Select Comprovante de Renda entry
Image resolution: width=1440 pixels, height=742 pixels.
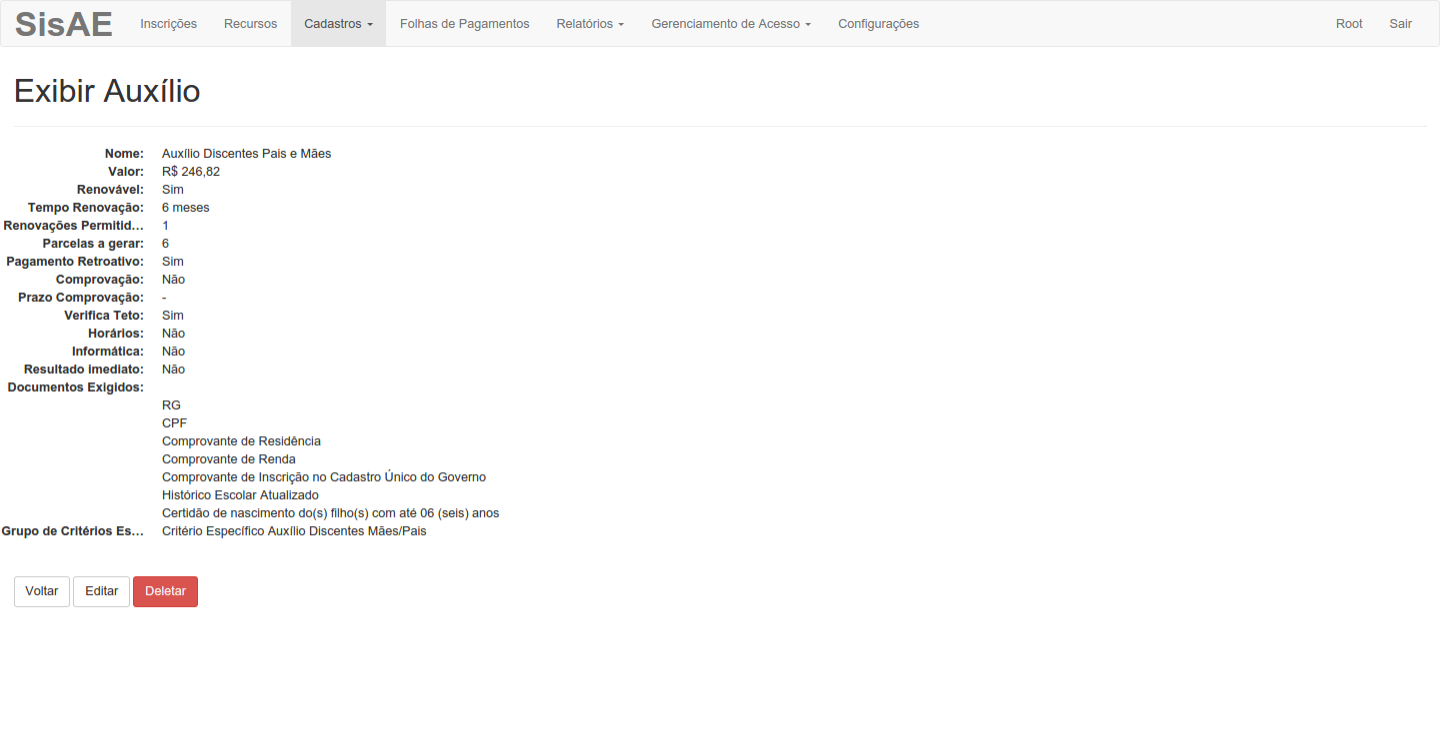[229, 460]
